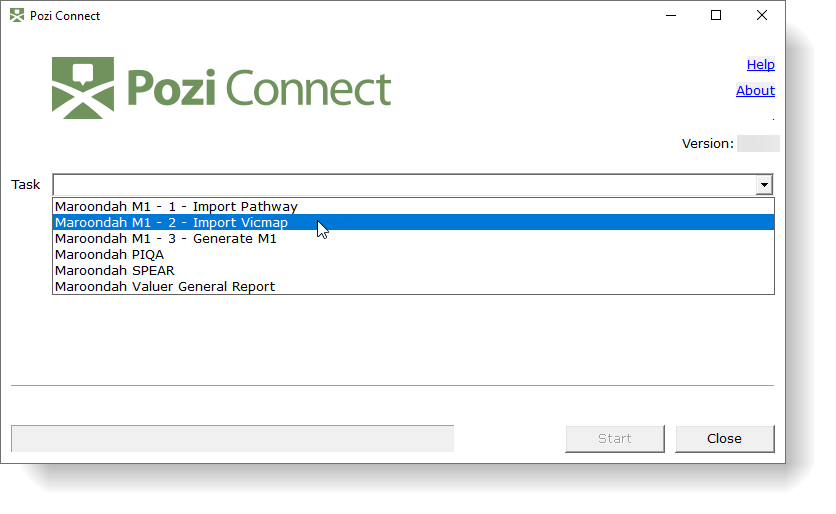The width and height of the screenshot is (836, 514).
Task: Select Maroondah M1 - 1 - Import Pathway
Action: tap(176, 207)
